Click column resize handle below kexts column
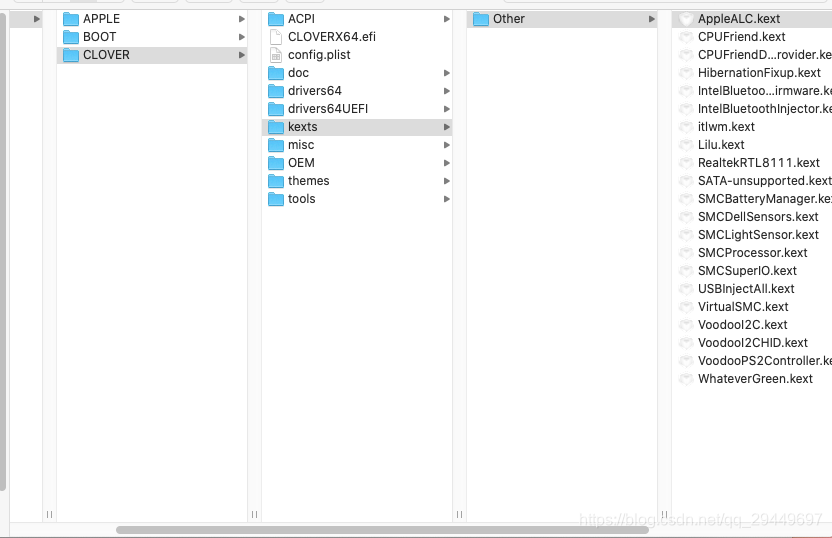 click(459, 515)
